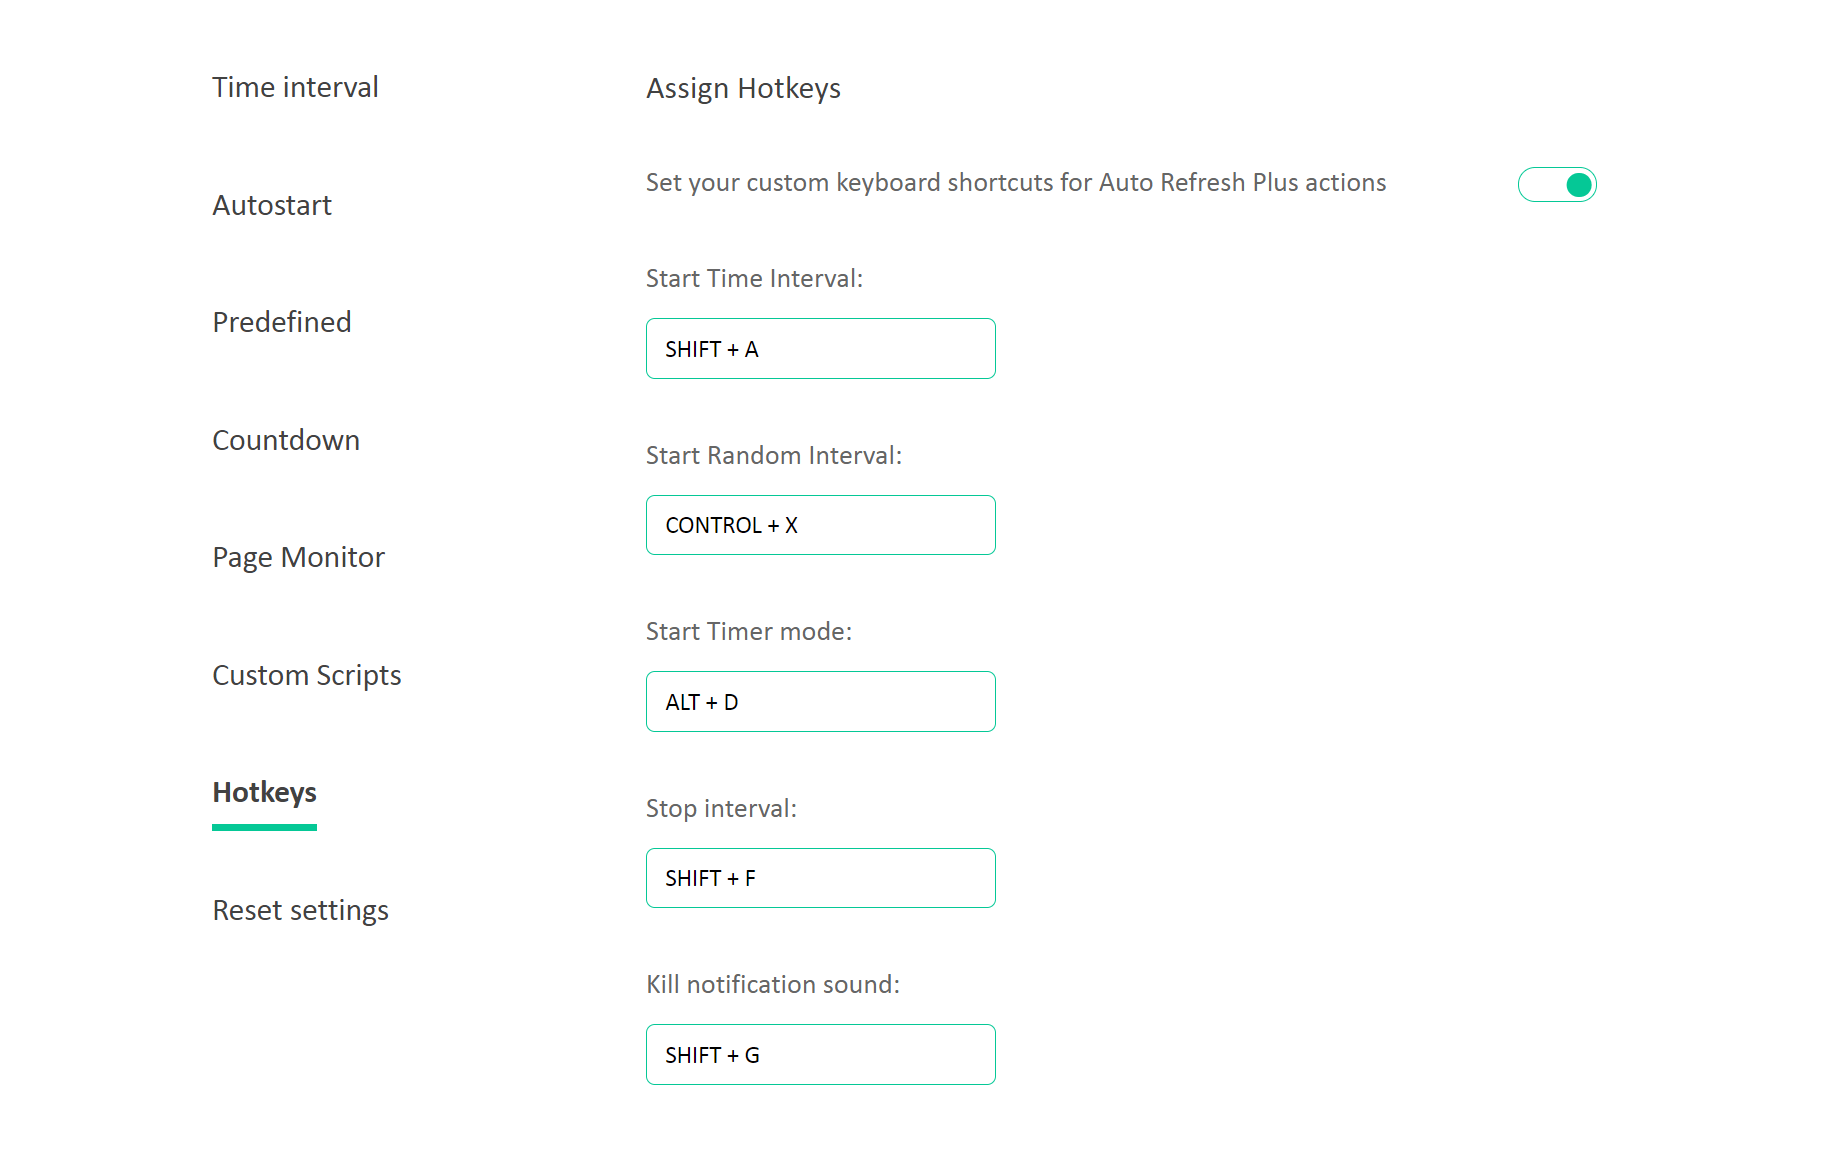The width and height of the screenshot is (1843, 1152).
Task: Open the Time interval settings tab
Action: [x=295, y=88]
